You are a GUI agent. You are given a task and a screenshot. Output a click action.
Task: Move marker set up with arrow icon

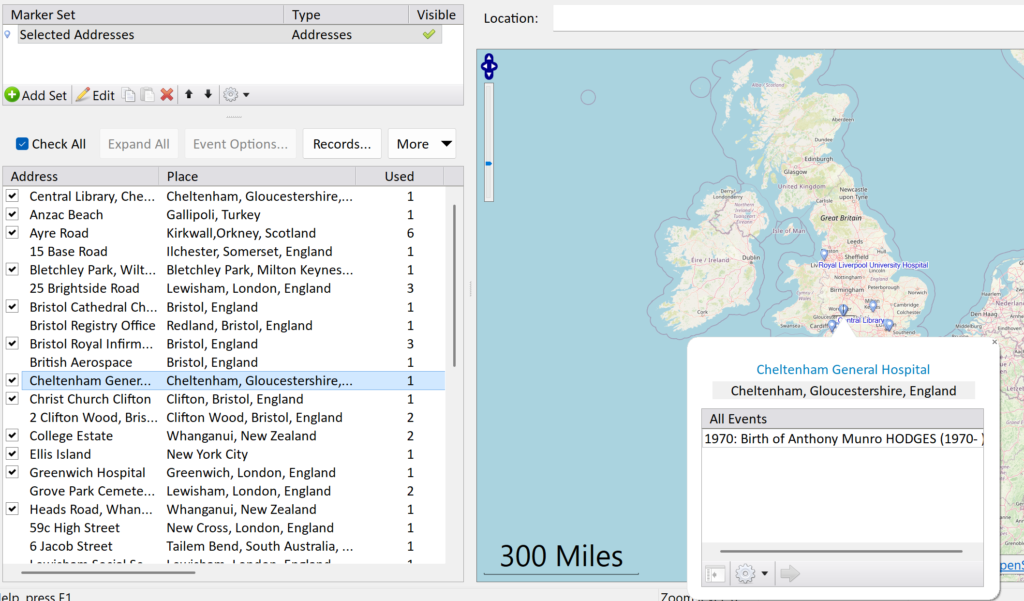pyautogui.click(x=189, y=94)
